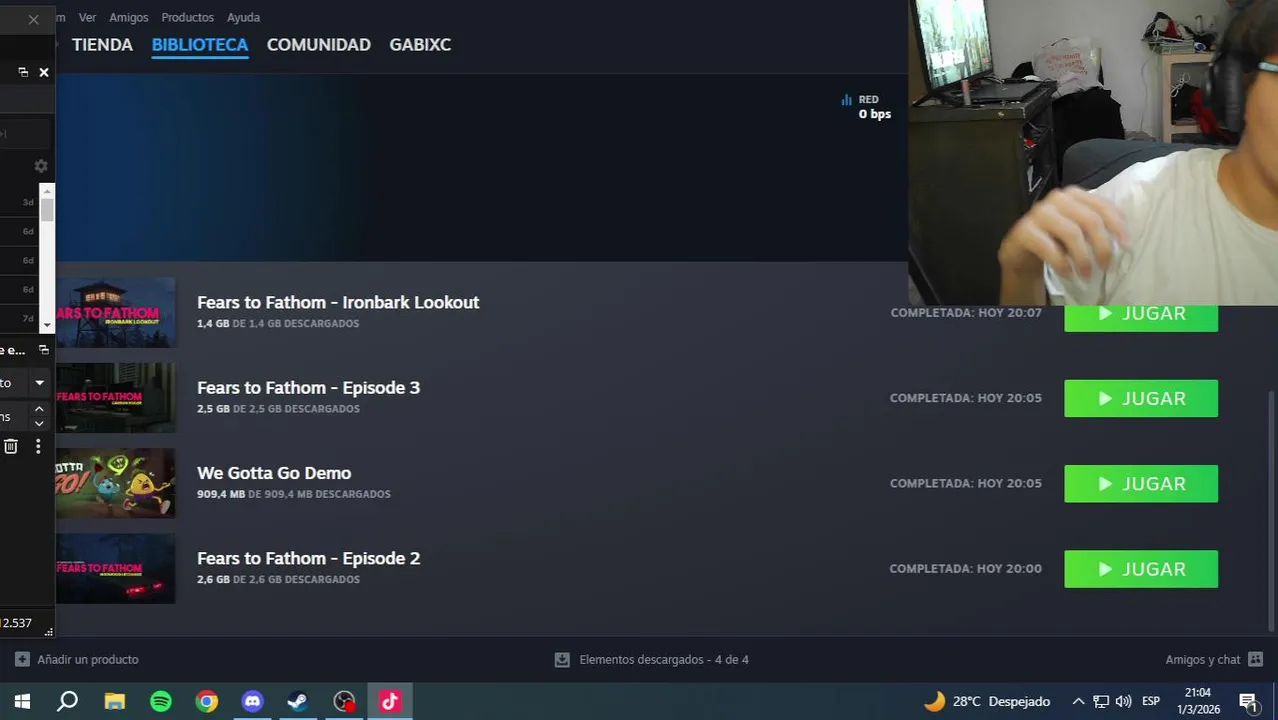Switch to the BIBLIOTECA tab
Image resolution: width=1278 pixels, height=720 pixels.
point(200,45)
